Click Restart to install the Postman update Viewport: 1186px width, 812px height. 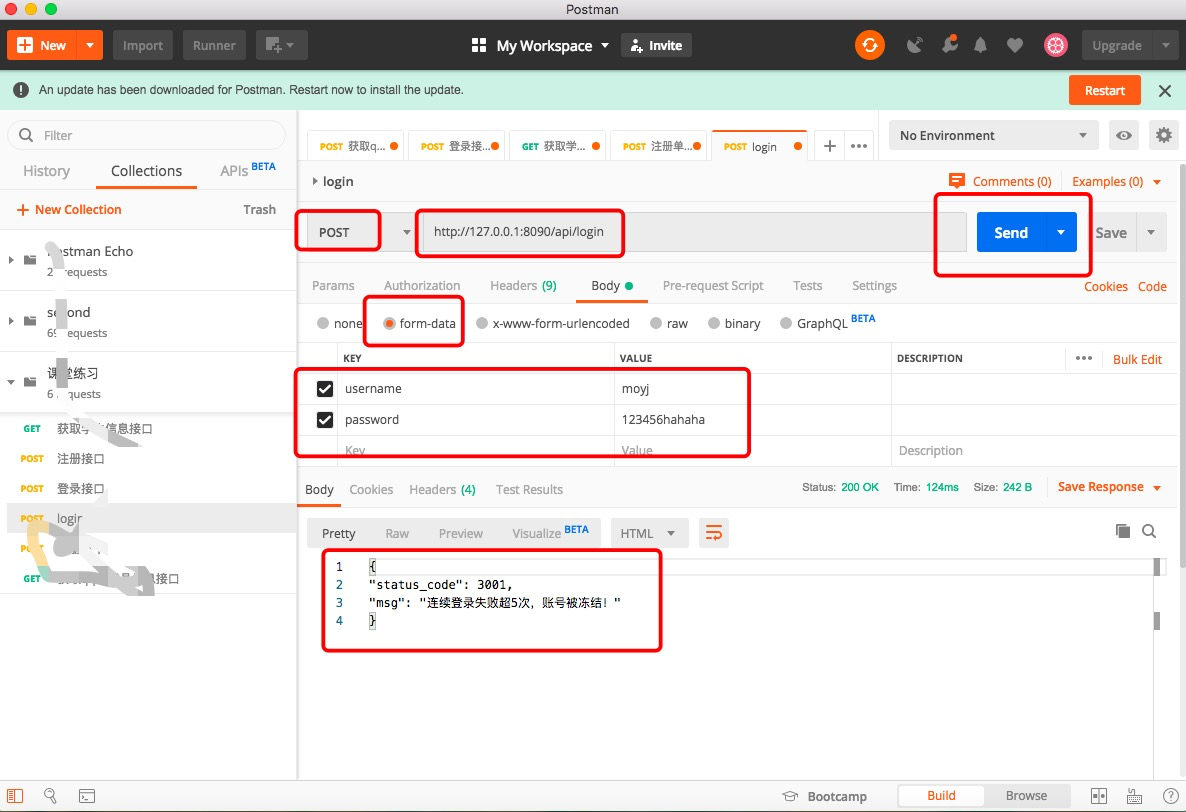pos(1104,90)
